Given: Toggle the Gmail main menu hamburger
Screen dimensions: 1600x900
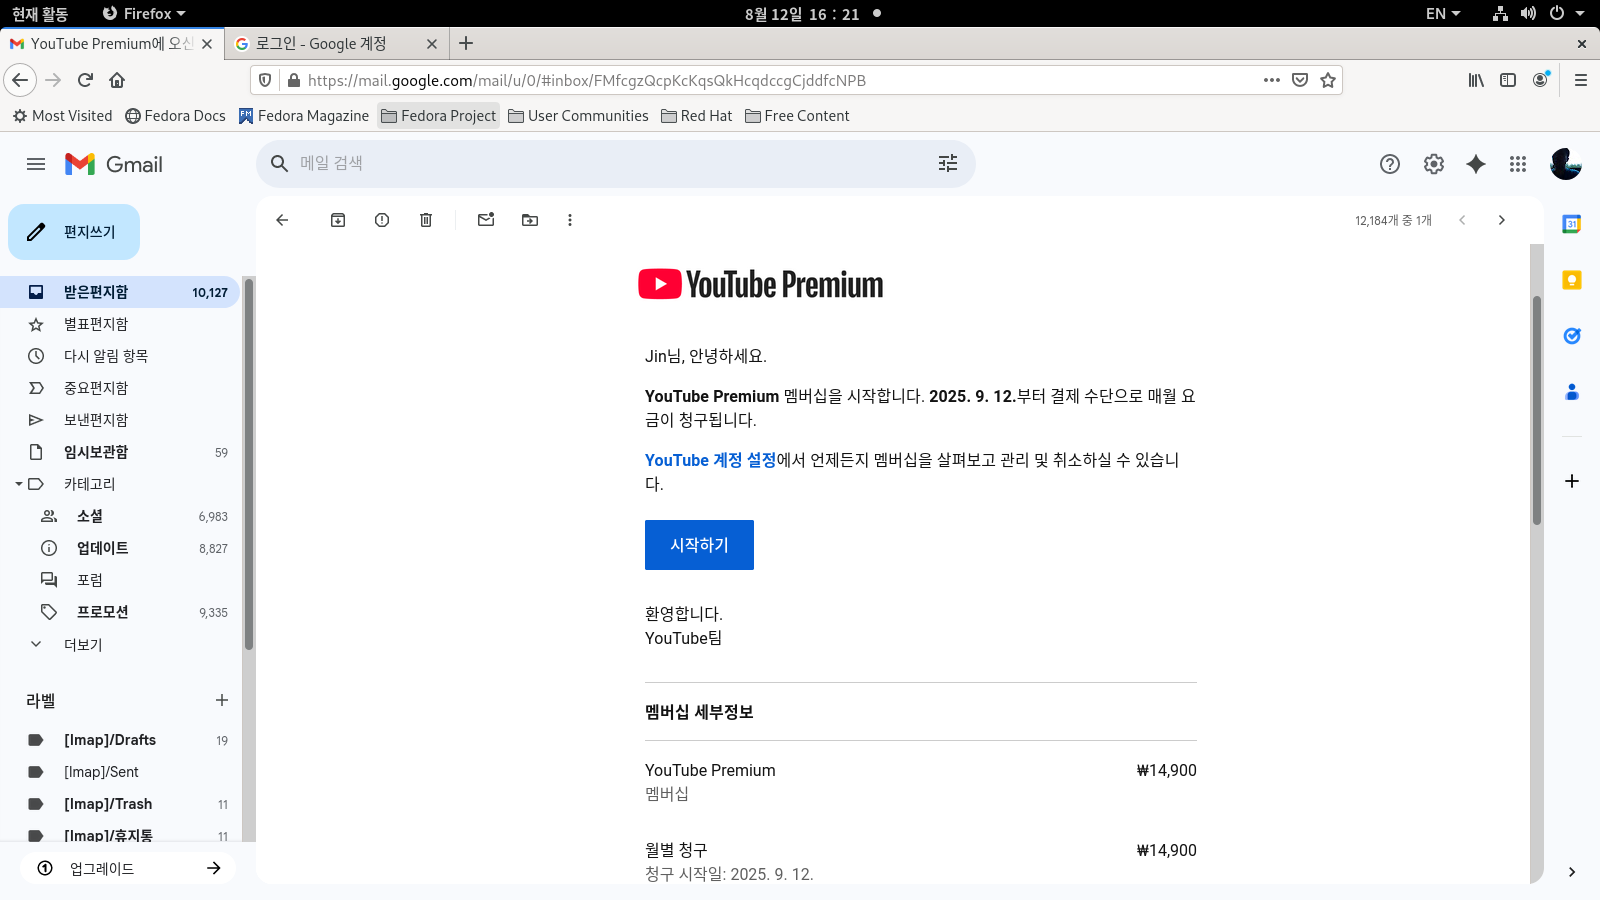Looking at the screenshot, I should pyautogui.click(x=36, y=164).
